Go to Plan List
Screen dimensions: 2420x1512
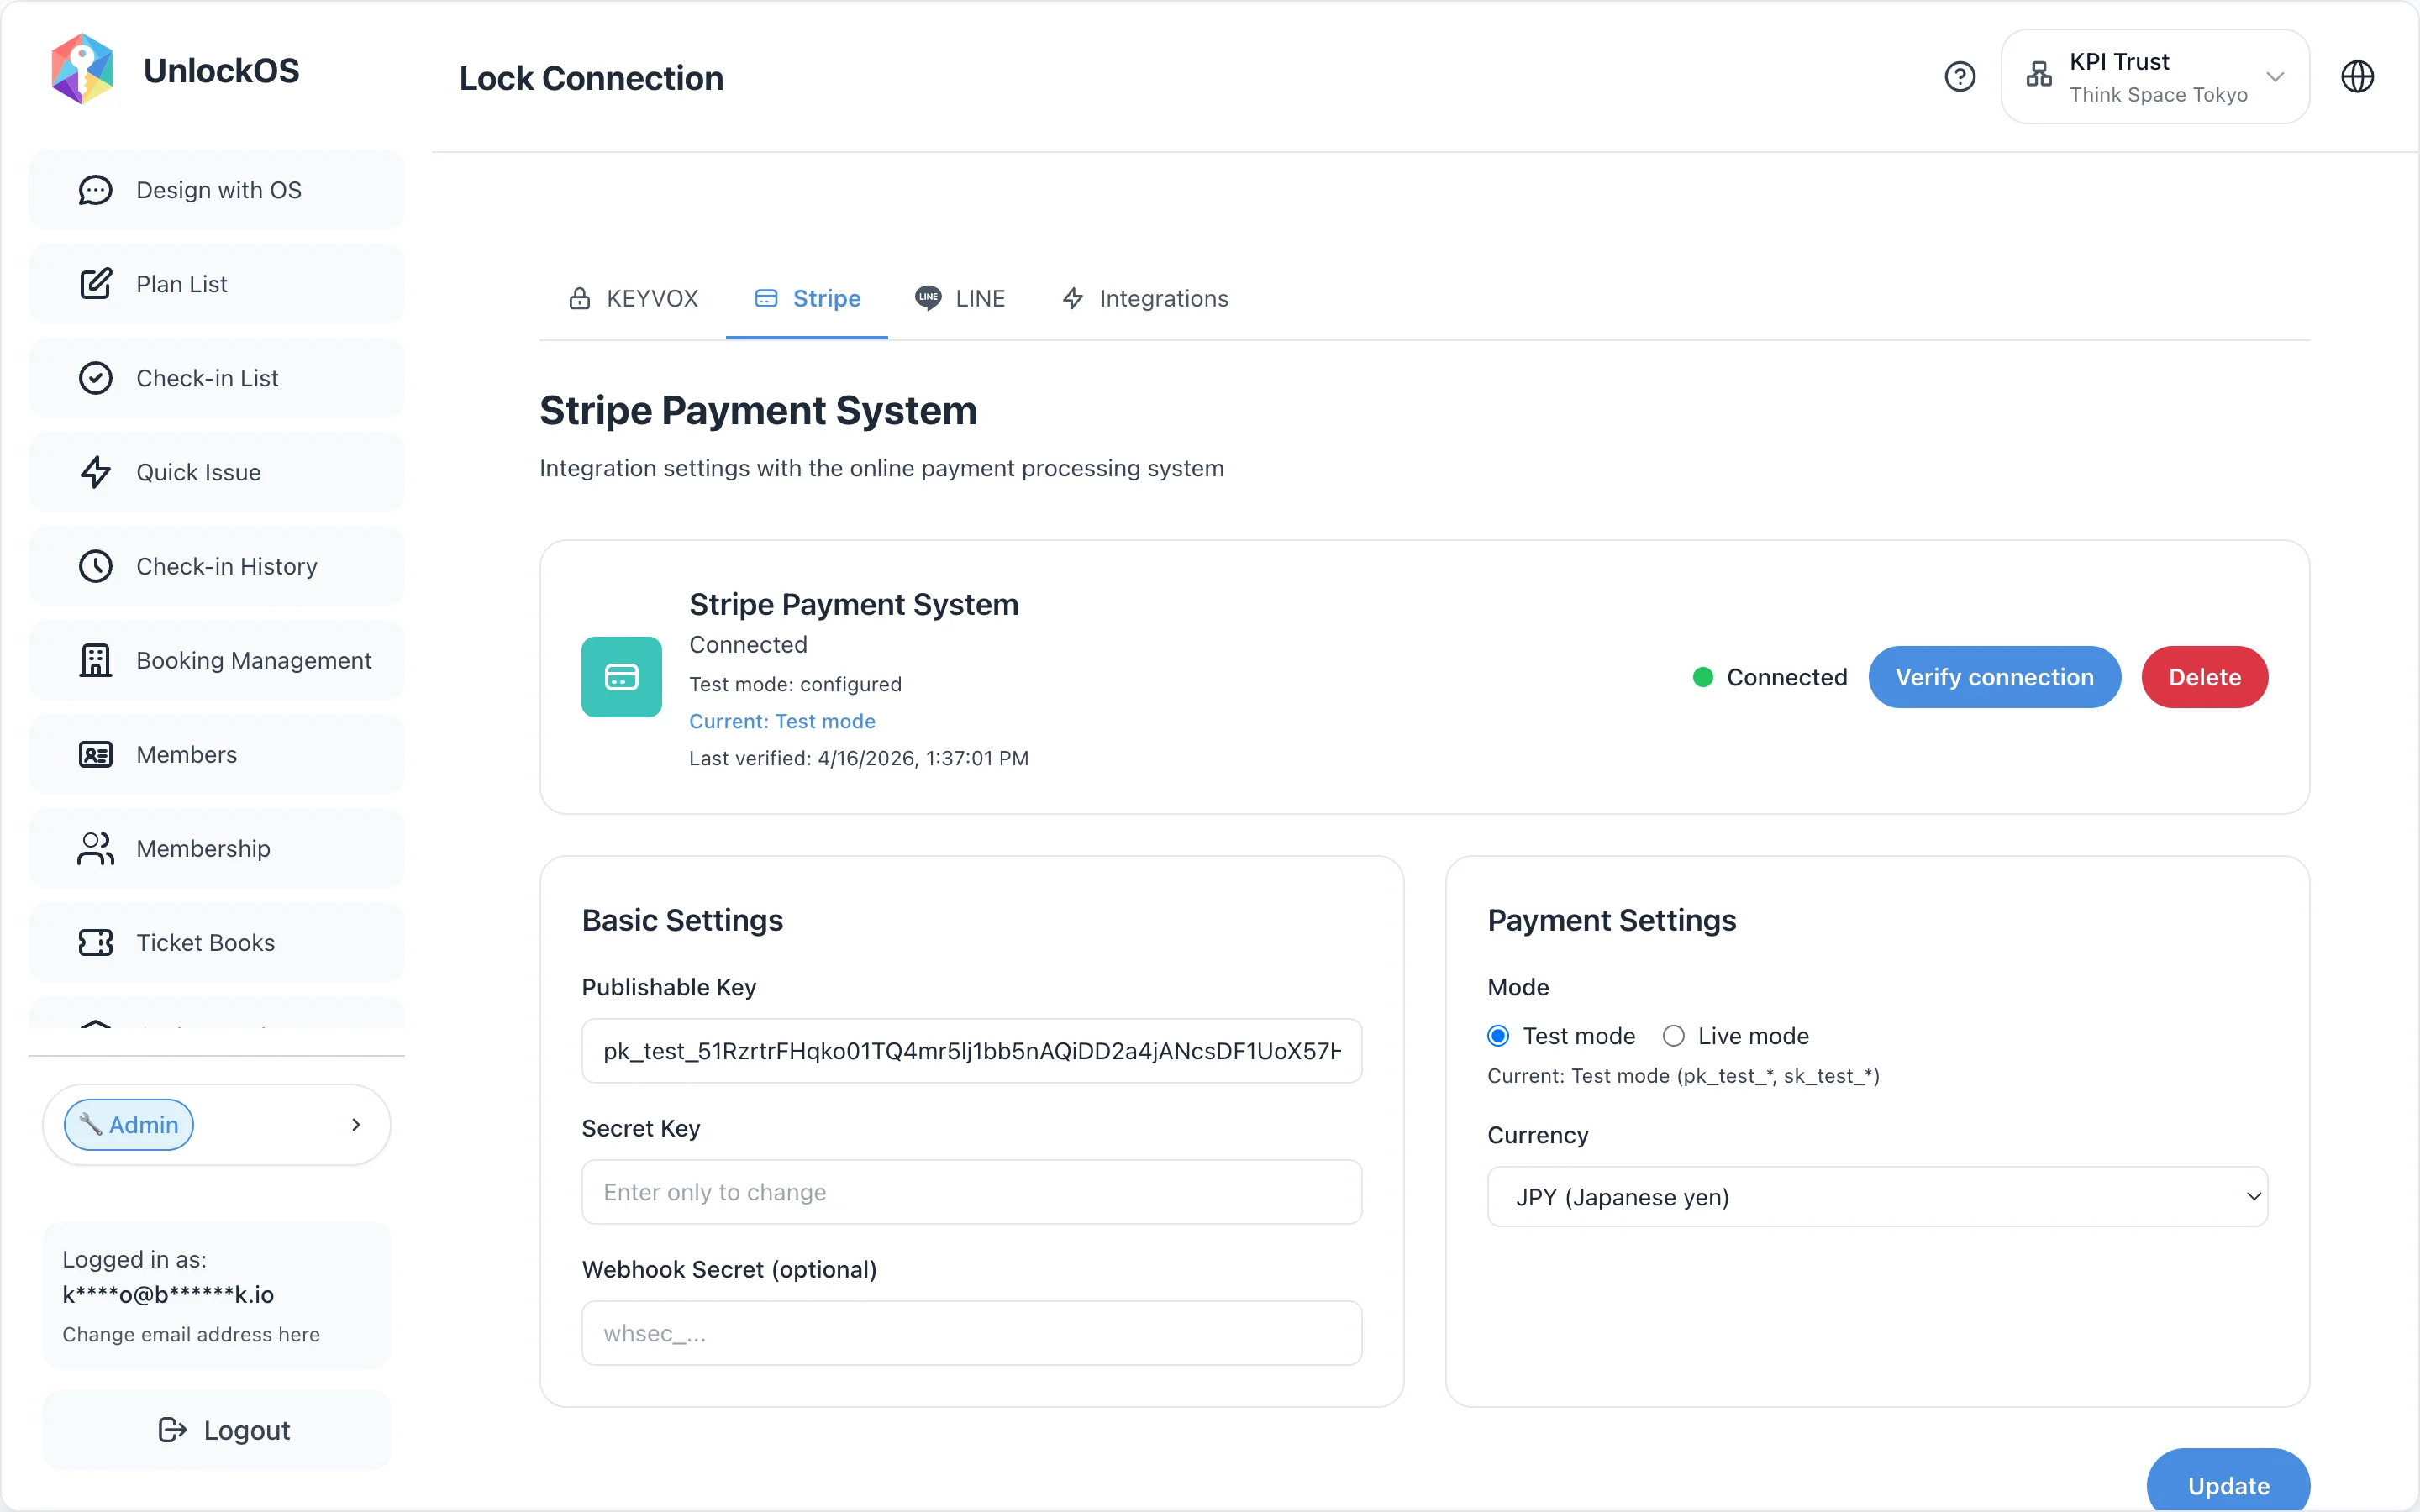coord(216,284)
